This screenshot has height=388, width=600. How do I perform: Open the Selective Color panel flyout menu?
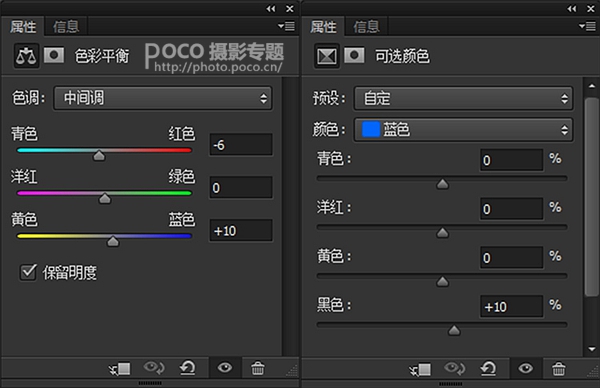(x=587, y=26)
